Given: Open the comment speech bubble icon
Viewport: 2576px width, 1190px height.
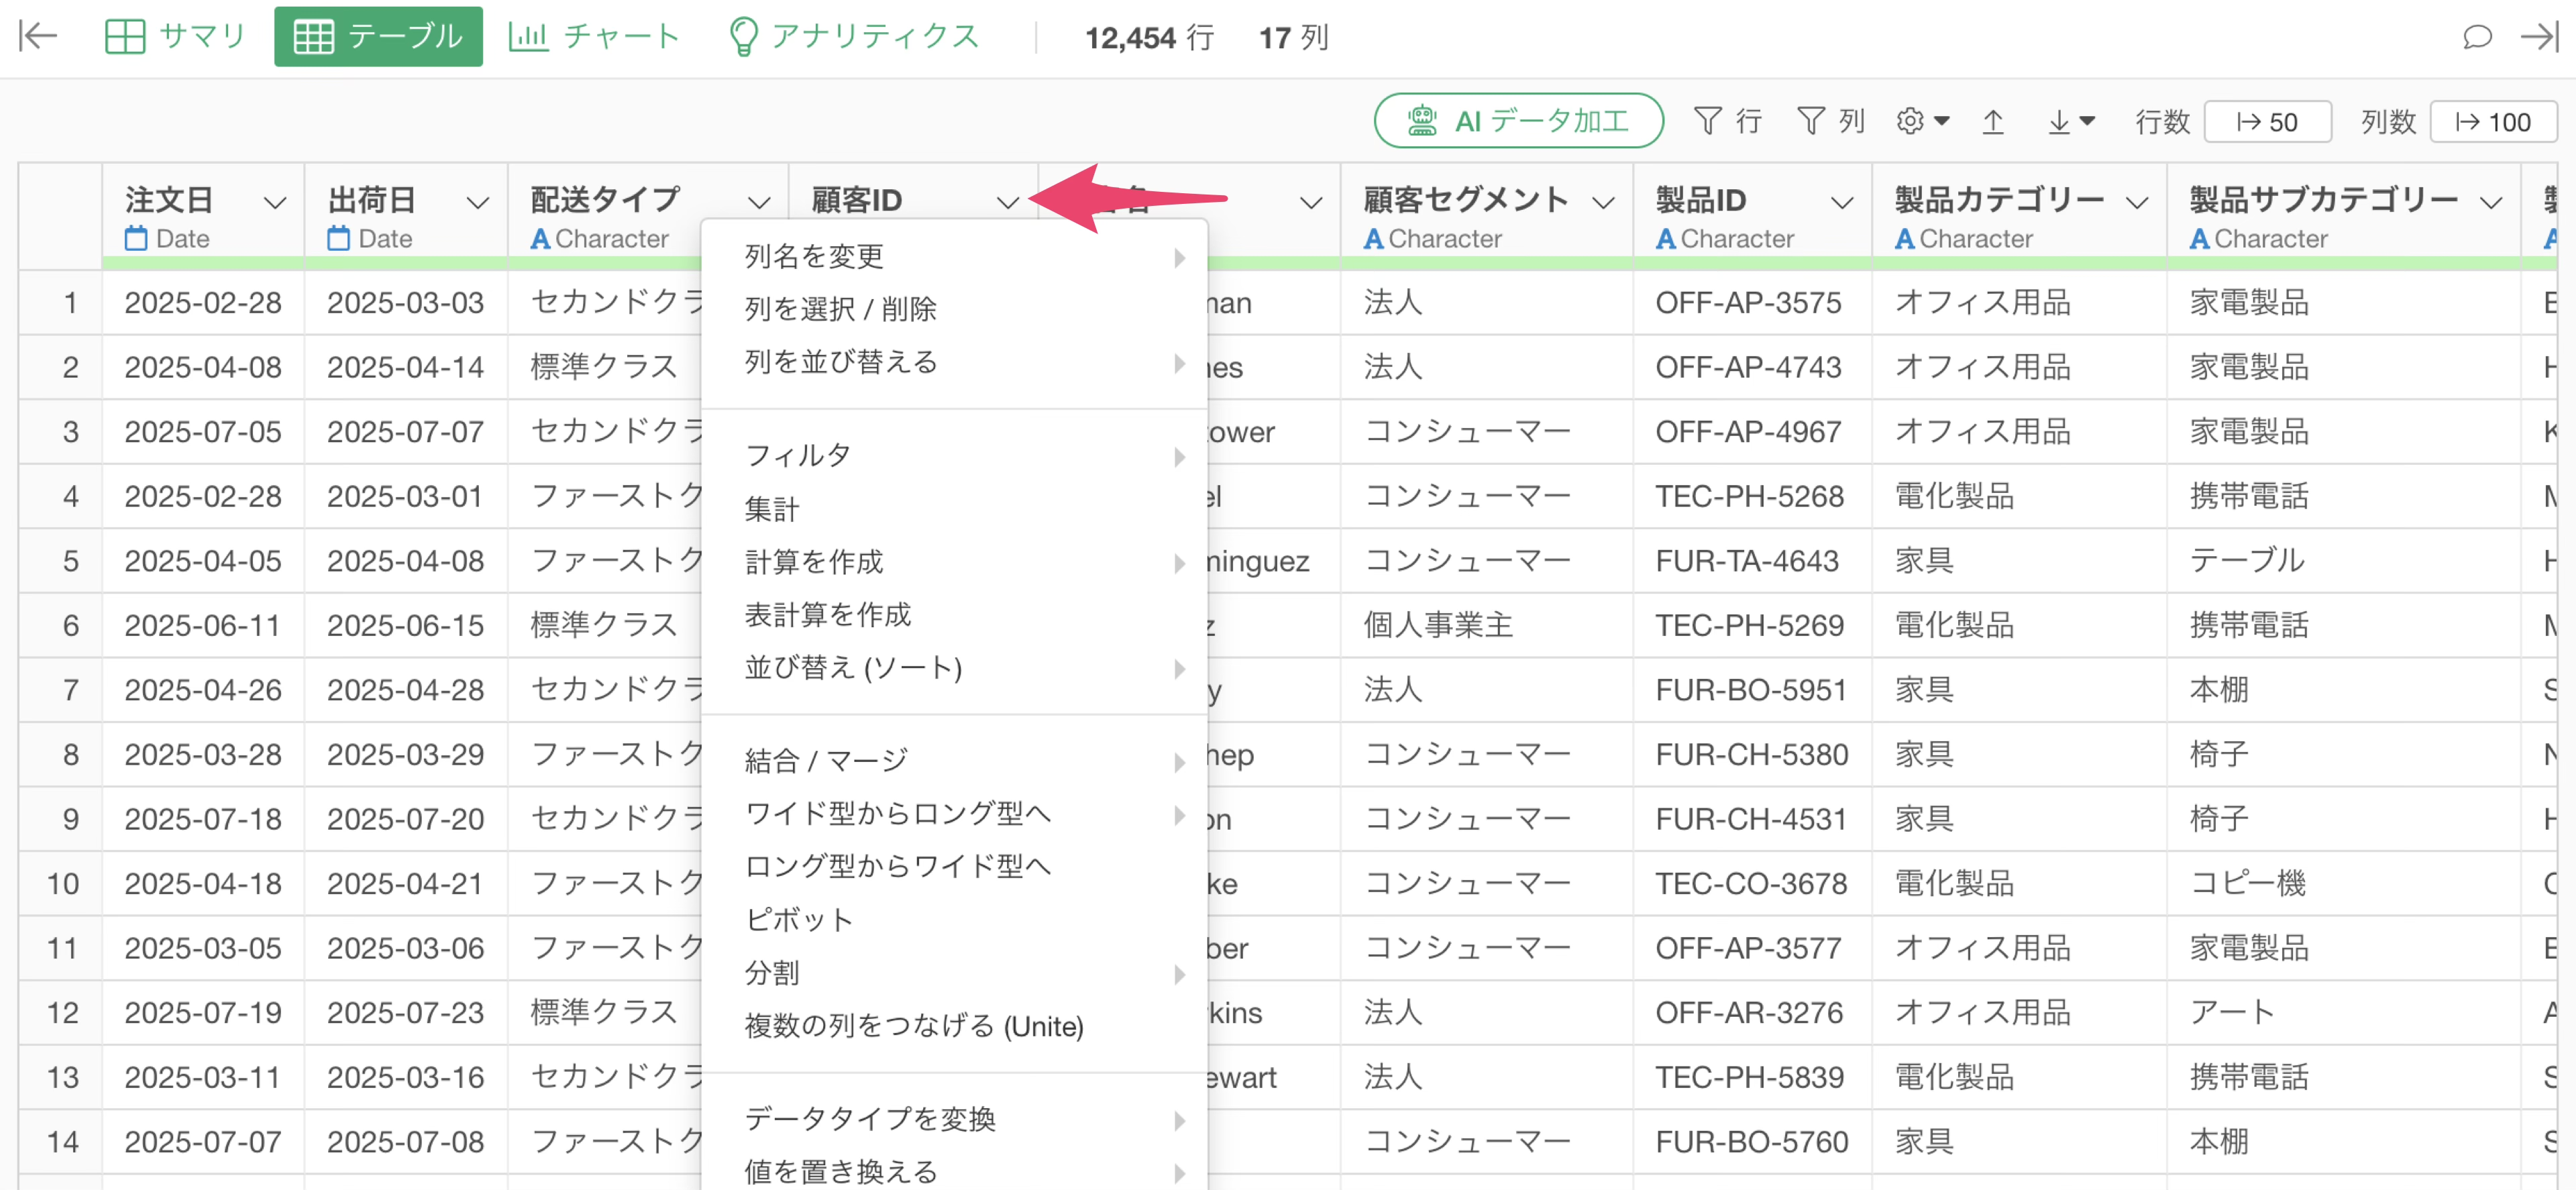Looking at the screenshot, I should pos(2476,37).
